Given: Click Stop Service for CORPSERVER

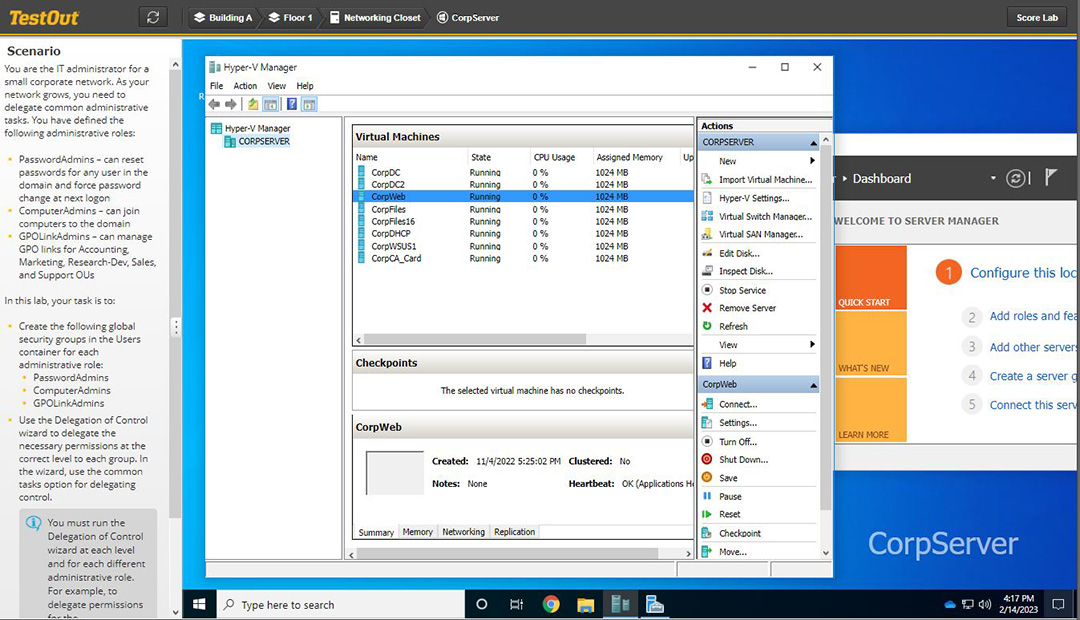Looking at the screenshot, I should (x=745, y=288).
